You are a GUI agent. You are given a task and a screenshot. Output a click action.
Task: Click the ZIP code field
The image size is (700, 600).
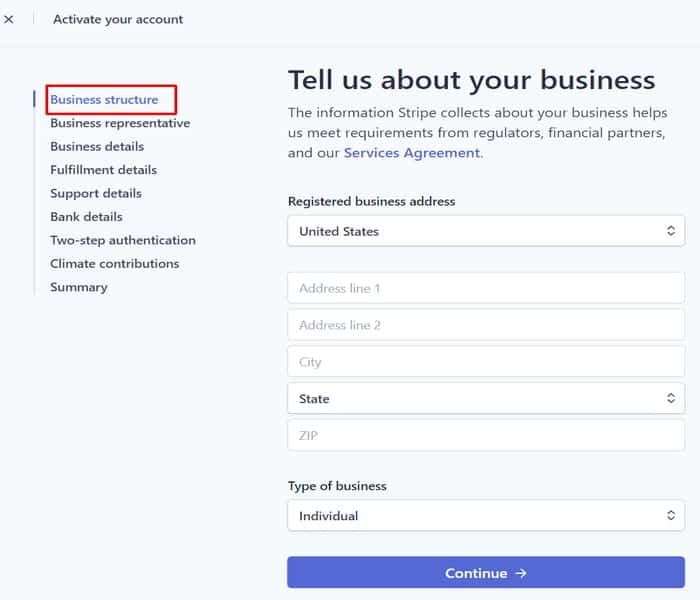[486, 436]
